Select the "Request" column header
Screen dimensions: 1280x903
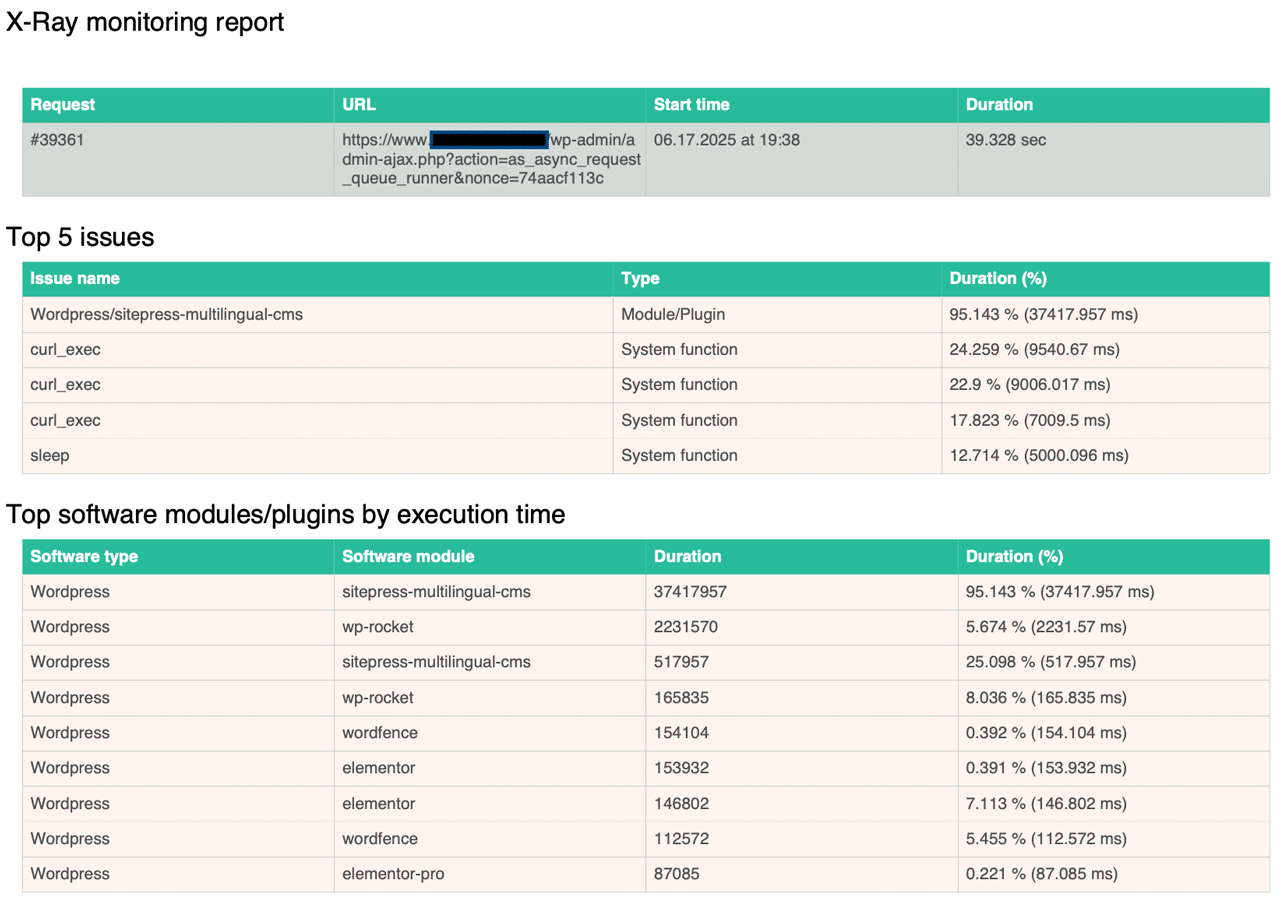178,105
